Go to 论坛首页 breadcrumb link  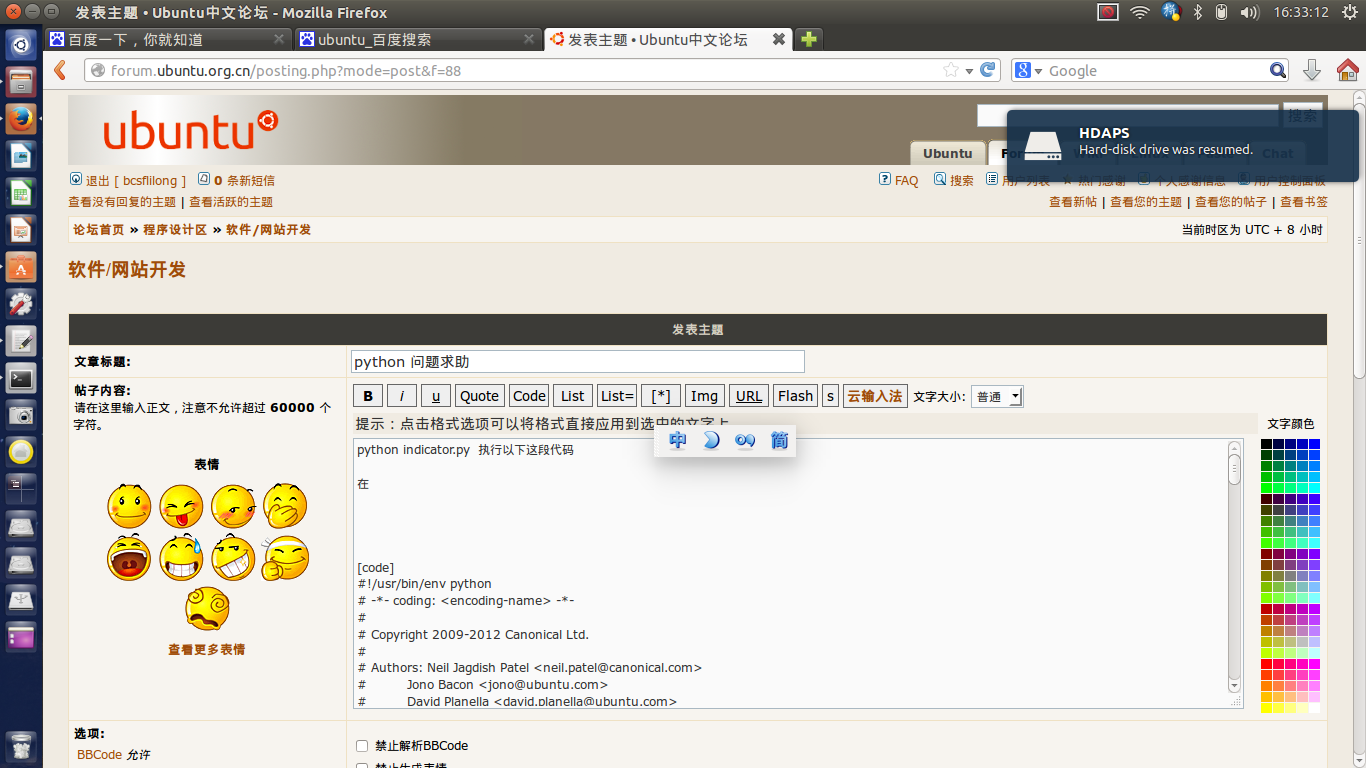click(x=98, y=229)
